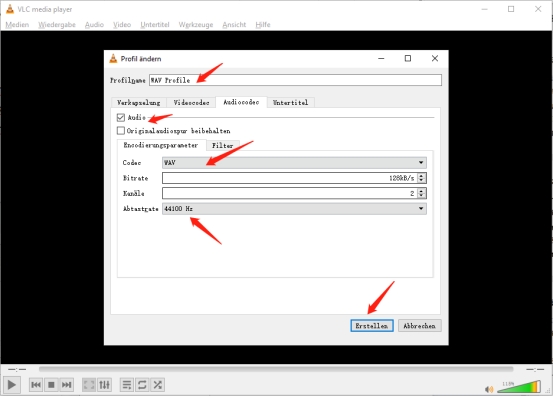Open extended settings equalizer icon
This screenshot has width=553, height=397.
(104, 385)
